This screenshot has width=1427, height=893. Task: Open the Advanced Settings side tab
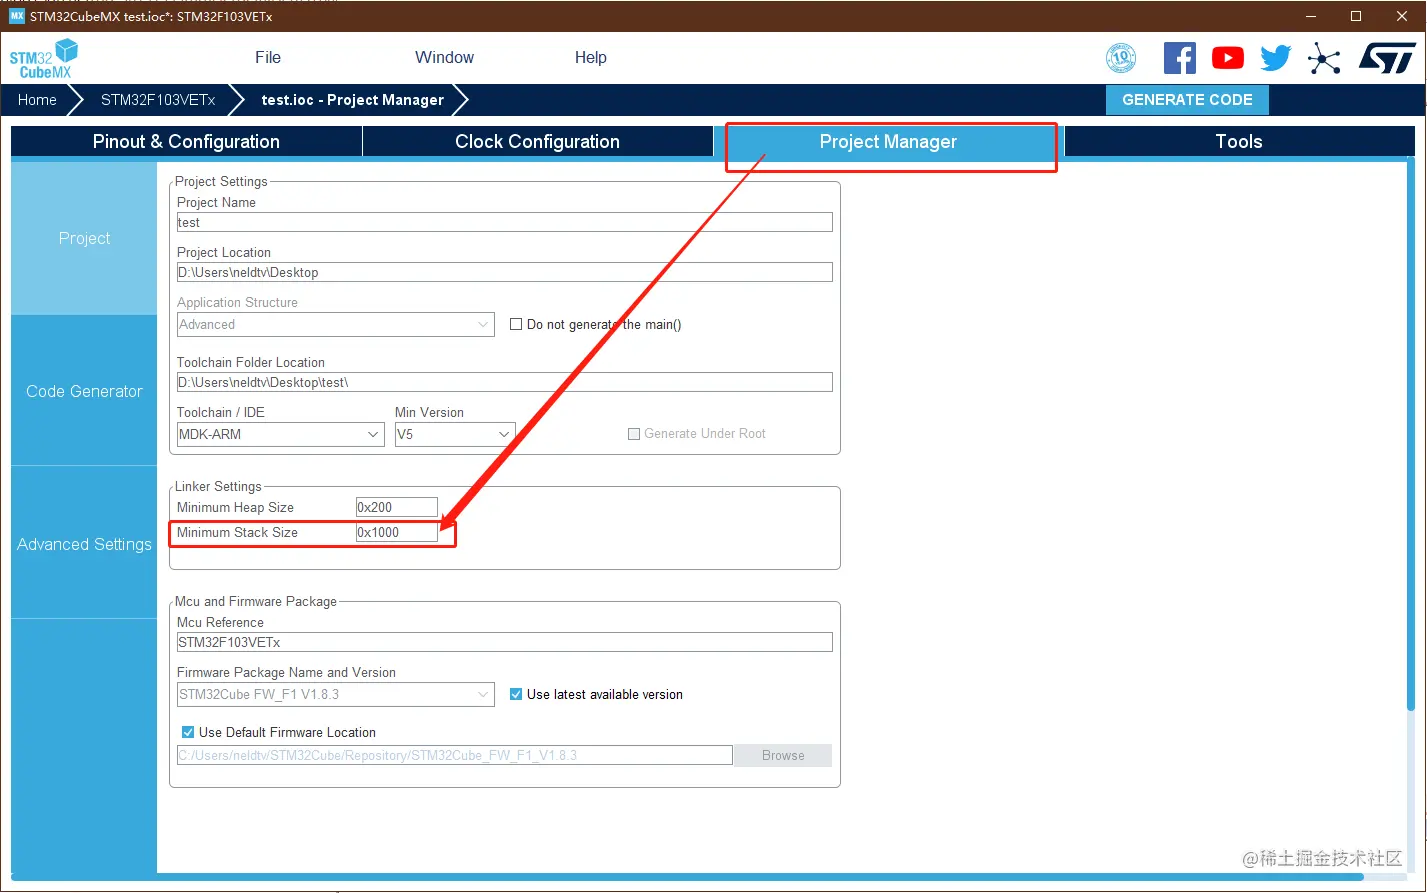[x=84, y=544]
